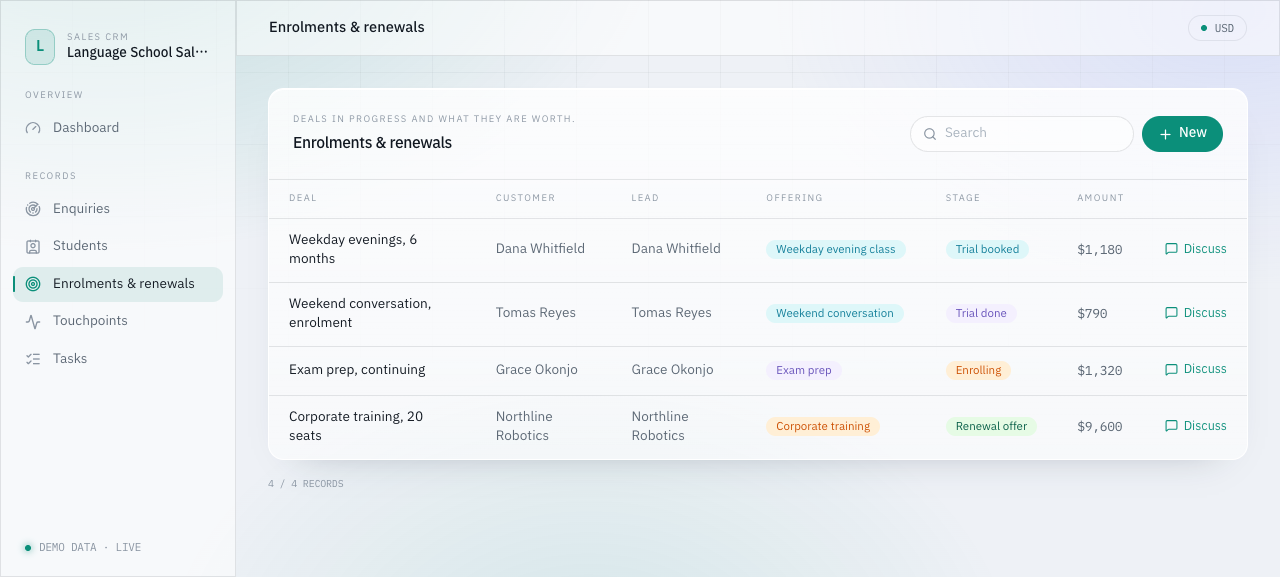
Task: Click the Touchpoints activity pulse icon
Action: [33, 321]
